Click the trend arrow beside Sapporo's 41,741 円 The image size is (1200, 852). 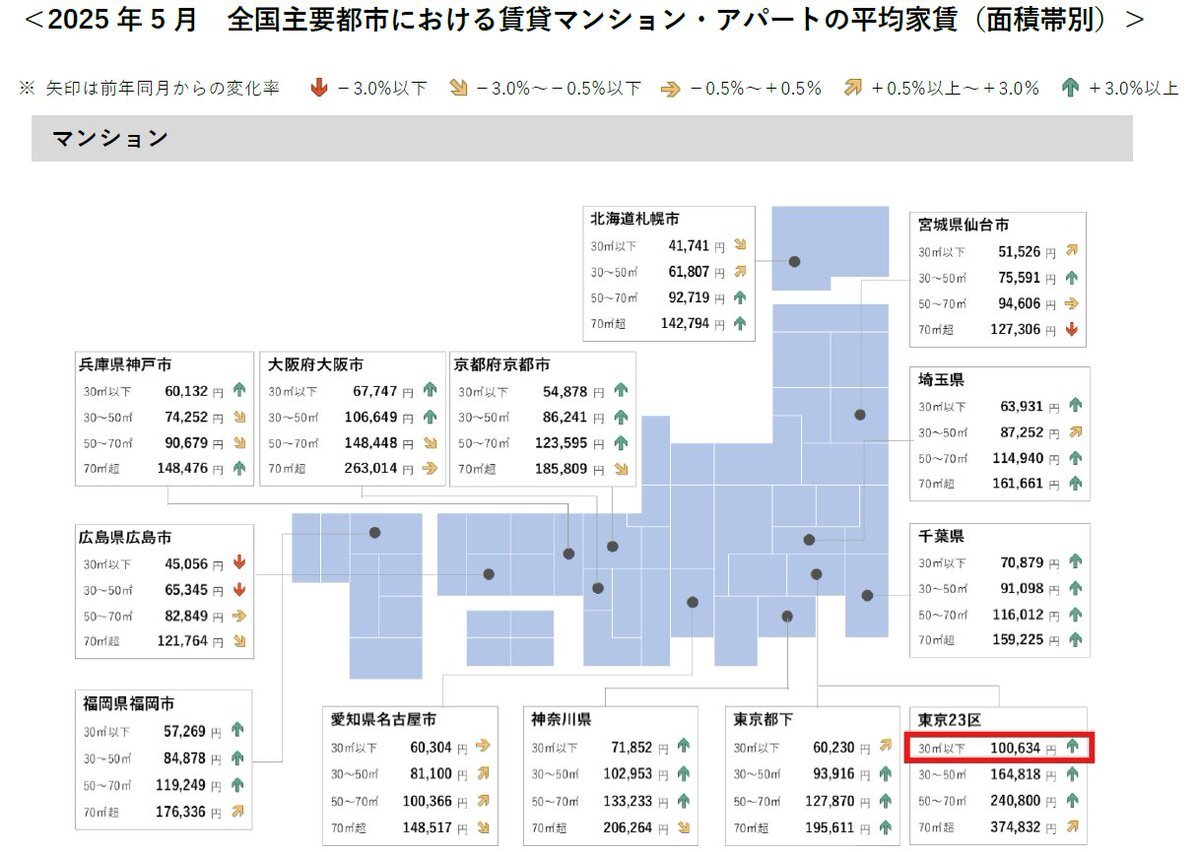coord(740,244)
